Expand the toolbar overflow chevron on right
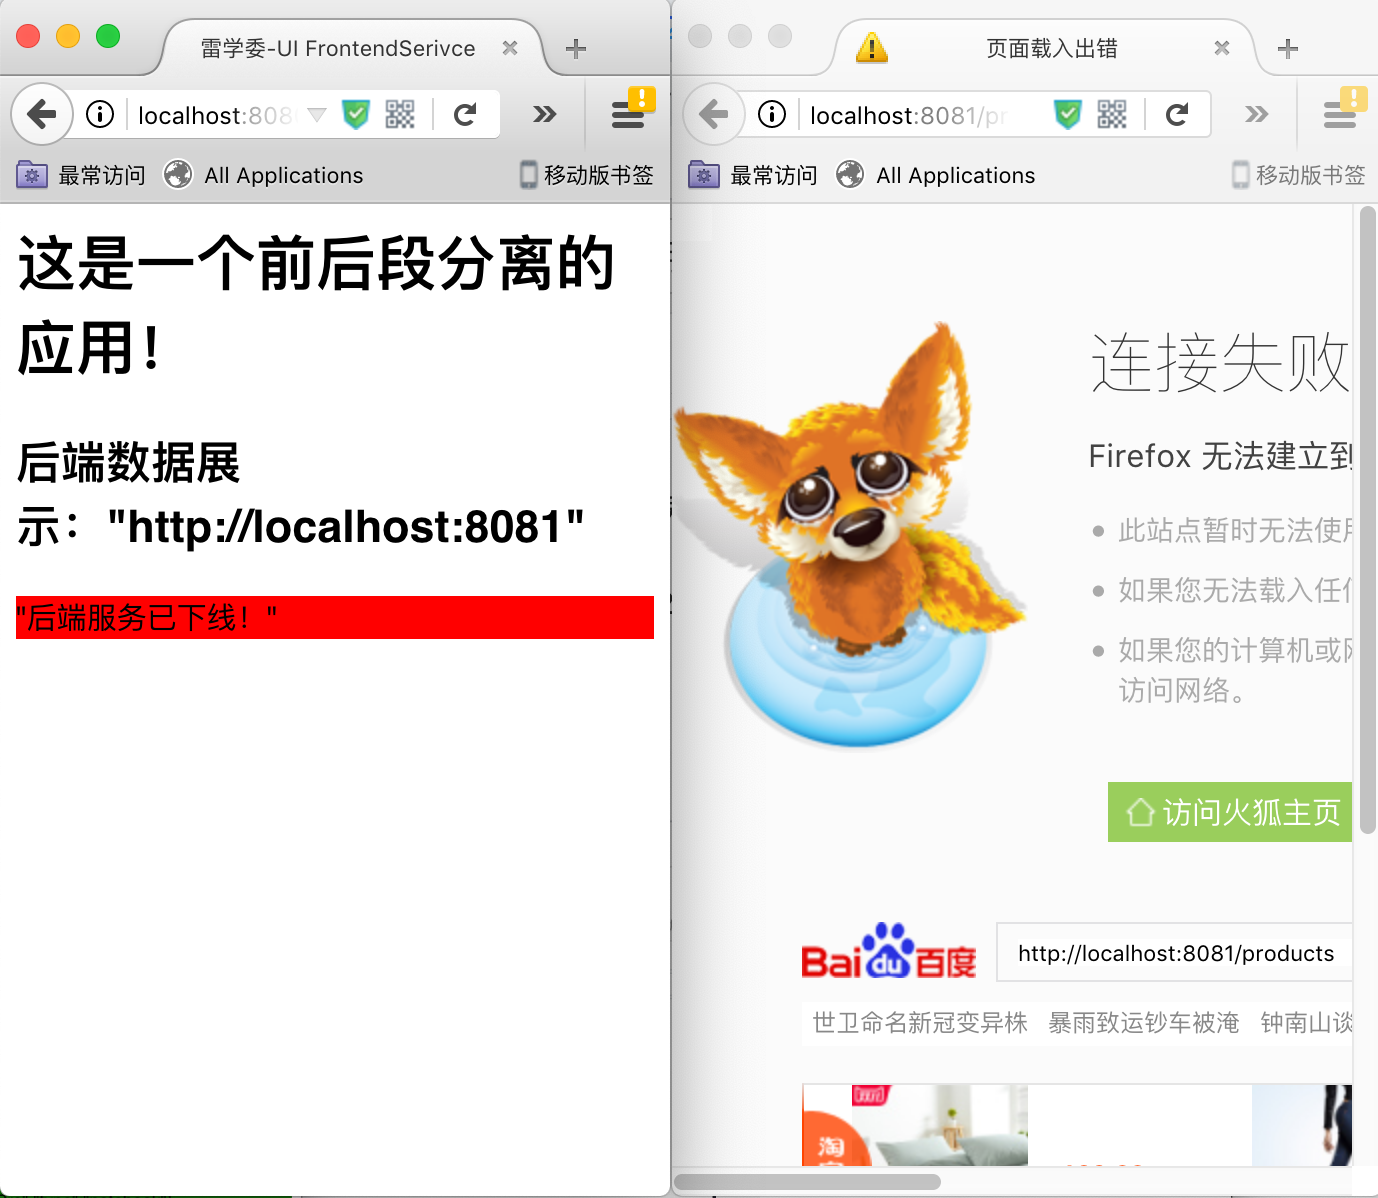1378x1198 pixels. [1256, 114]
